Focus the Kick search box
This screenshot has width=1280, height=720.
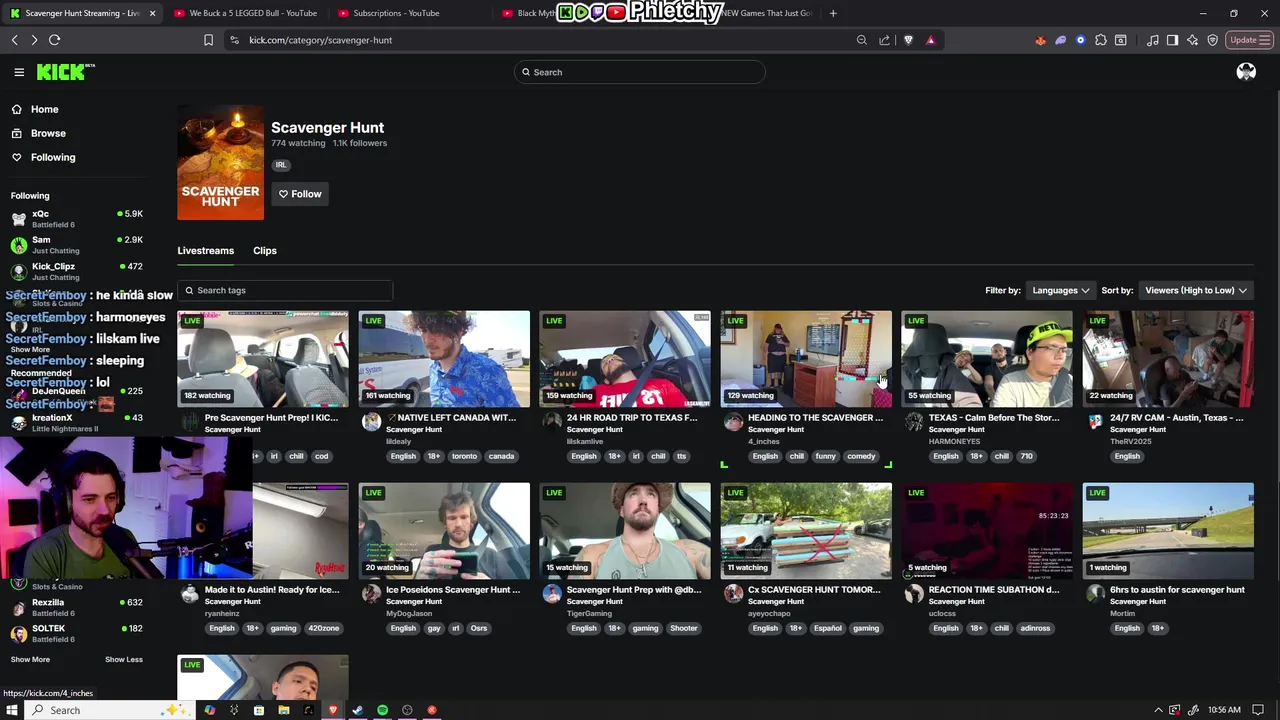[x=640, y=72]
